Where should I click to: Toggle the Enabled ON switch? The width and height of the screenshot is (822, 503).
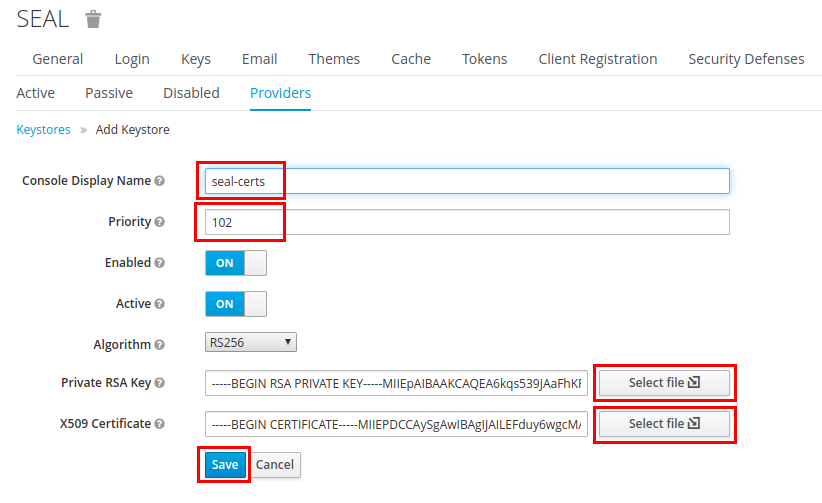[x=236, y=263]
